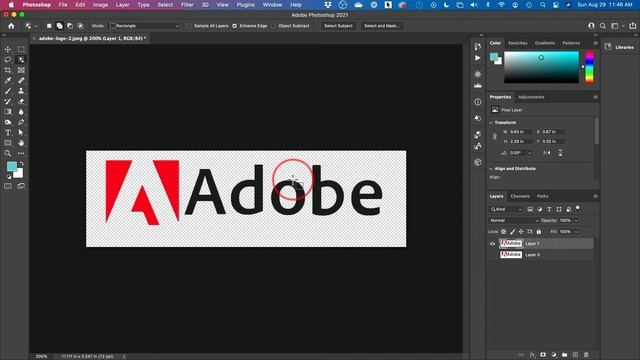Viewport: 640px width, 360px height.
Task: Collapse the Transform section
Action: click(x=491, y=122)
